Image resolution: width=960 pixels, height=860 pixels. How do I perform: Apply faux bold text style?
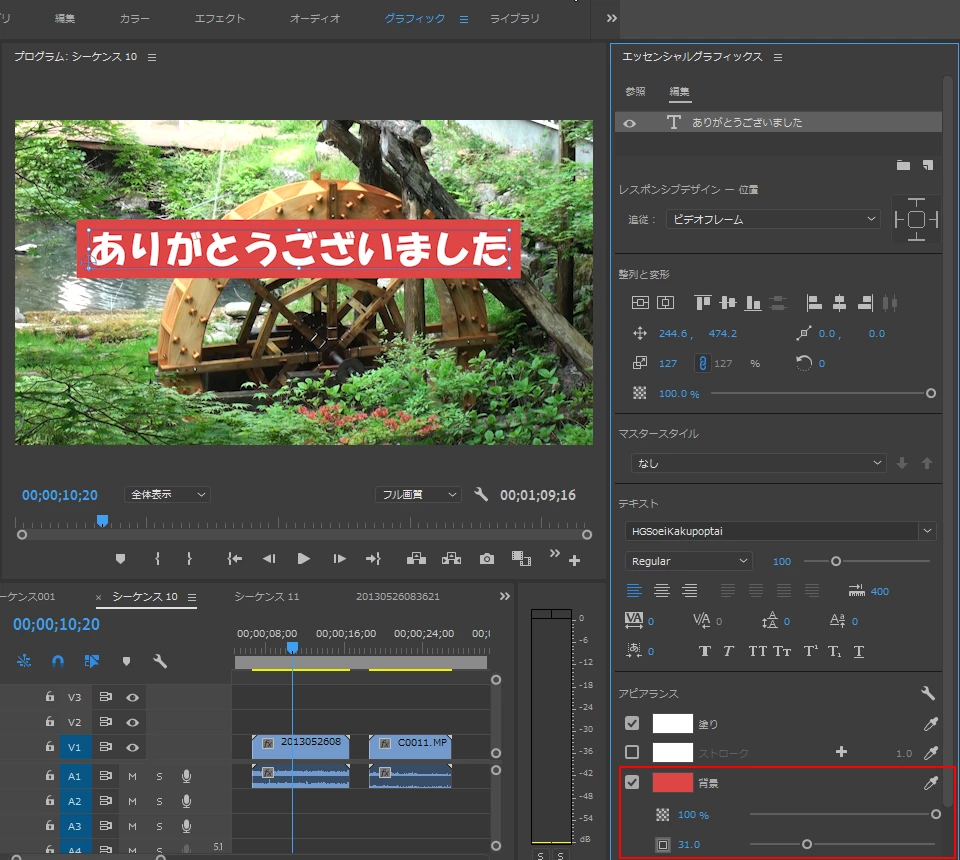[705, 651]
